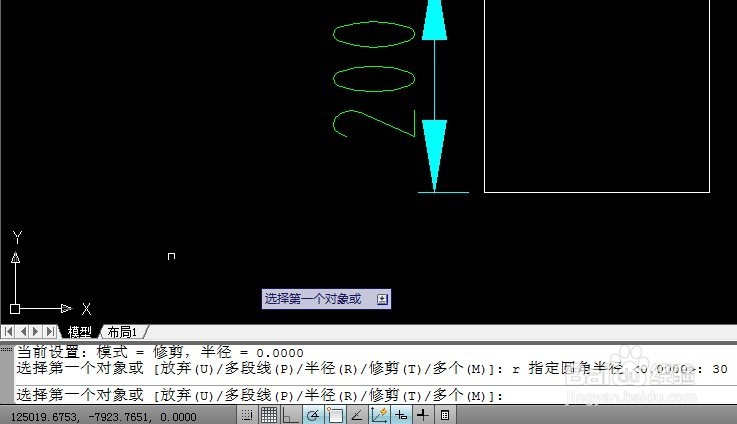This screenshot has height=424, width=737.
Task: Open Quick Properties icon in status bar
Action: 445,415
